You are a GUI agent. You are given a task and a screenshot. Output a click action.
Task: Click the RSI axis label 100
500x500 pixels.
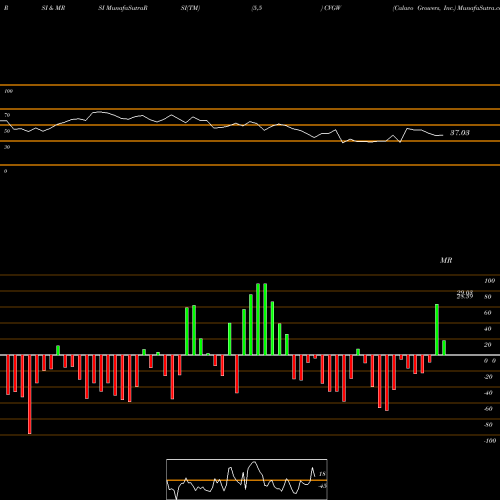pyautogui.click(x=8, y=91)
